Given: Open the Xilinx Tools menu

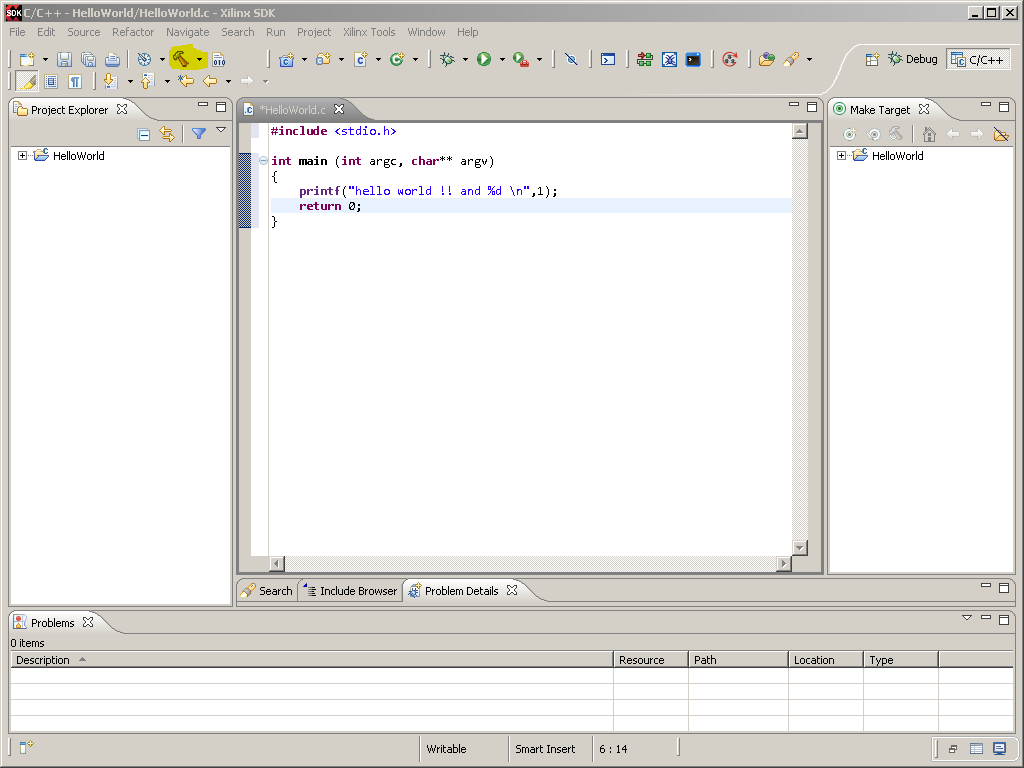Looking at the screenshot, I should coord(369,32).
